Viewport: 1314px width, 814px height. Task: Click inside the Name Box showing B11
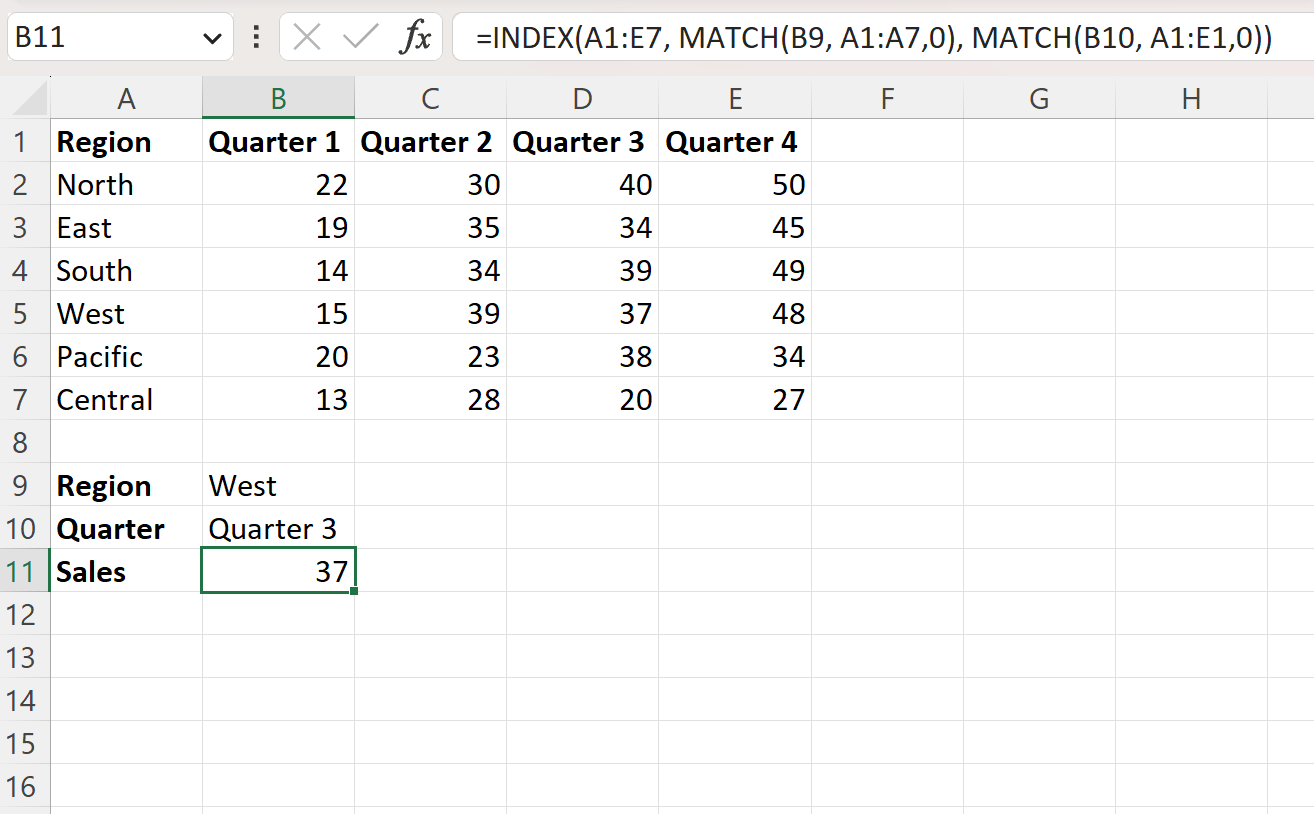pyautogui.click(x=100, y=37)
